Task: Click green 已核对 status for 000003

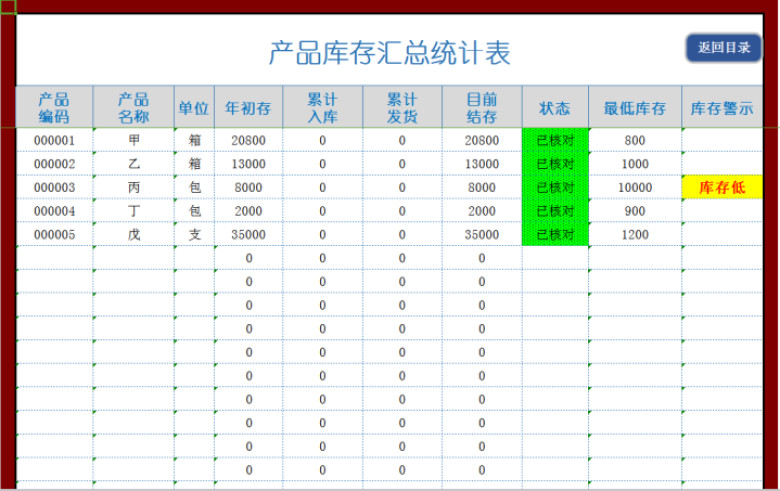Action: [x=555, y=188]
